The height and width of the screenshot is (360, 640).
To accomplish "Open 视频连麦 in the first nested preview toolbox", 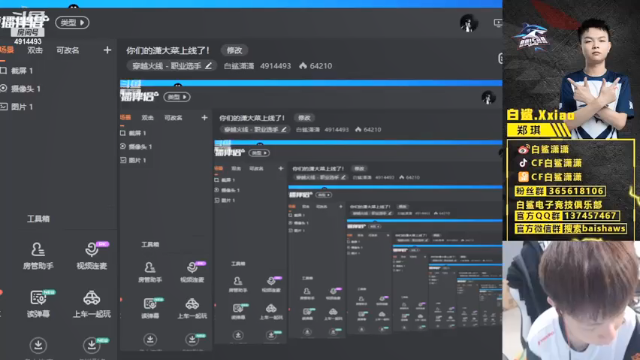I will [x=192, y=272].
